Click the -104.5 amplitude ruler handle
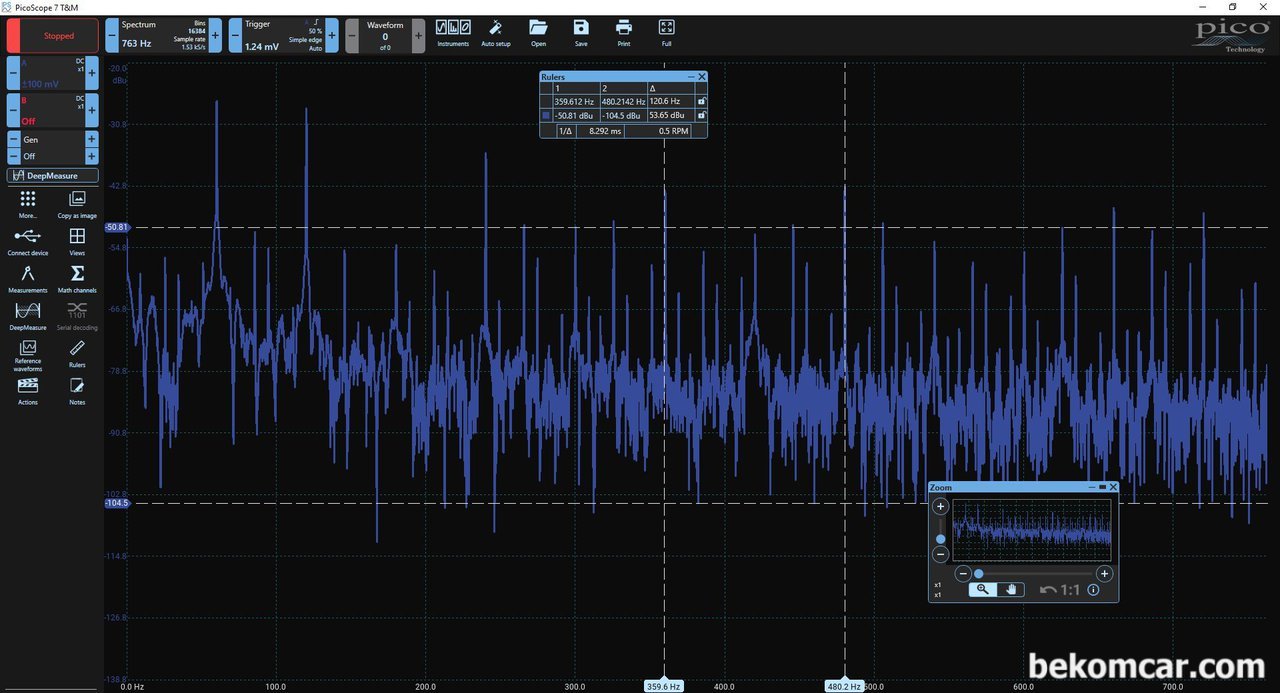Viewport: 1280px width, 693px height. pyautogui.click(x=117, y=504)
